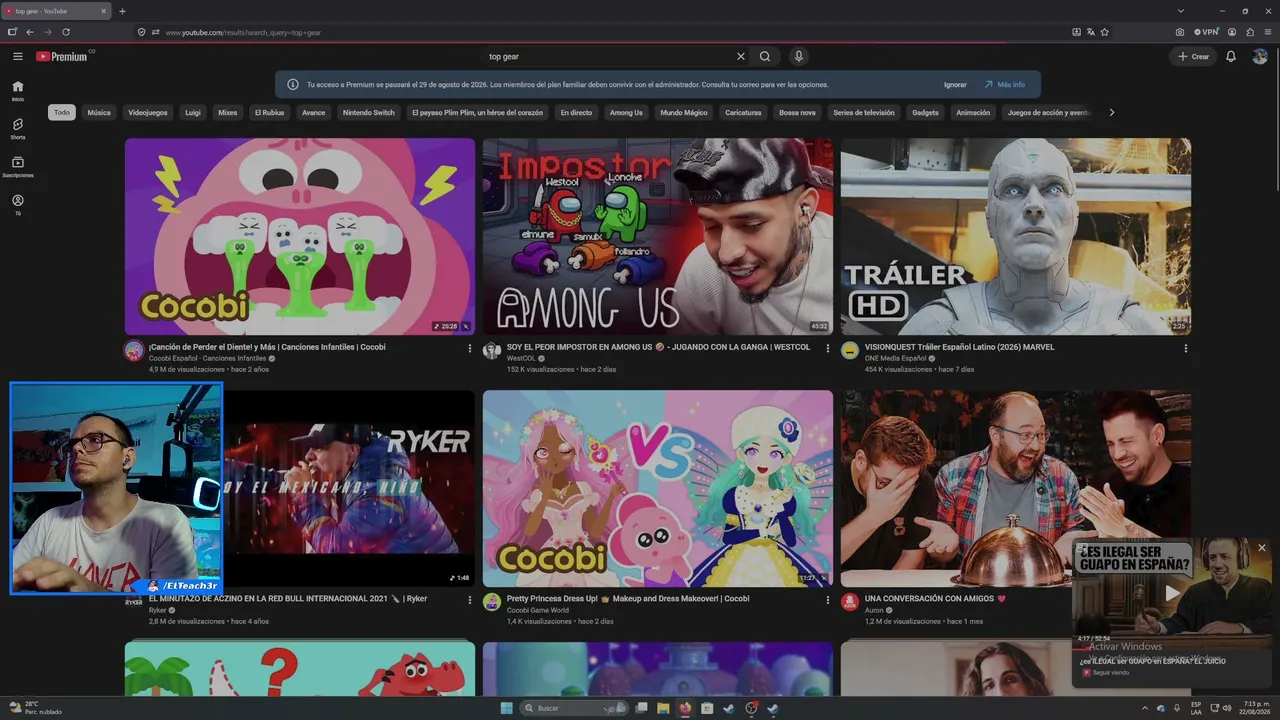The width and height of the screenshot is (1280, 720).
Task: Play the miniplayer video
Action: tap(1173, 592)
